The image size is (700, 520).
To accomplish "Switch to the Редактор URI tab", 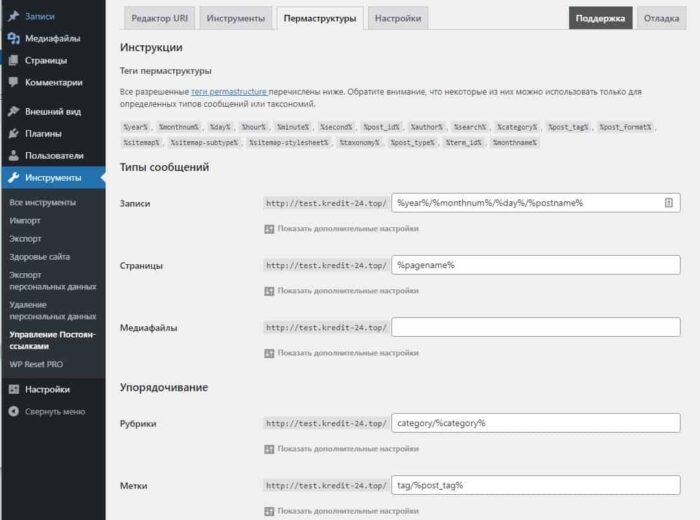I will click(x=160, y=18).
